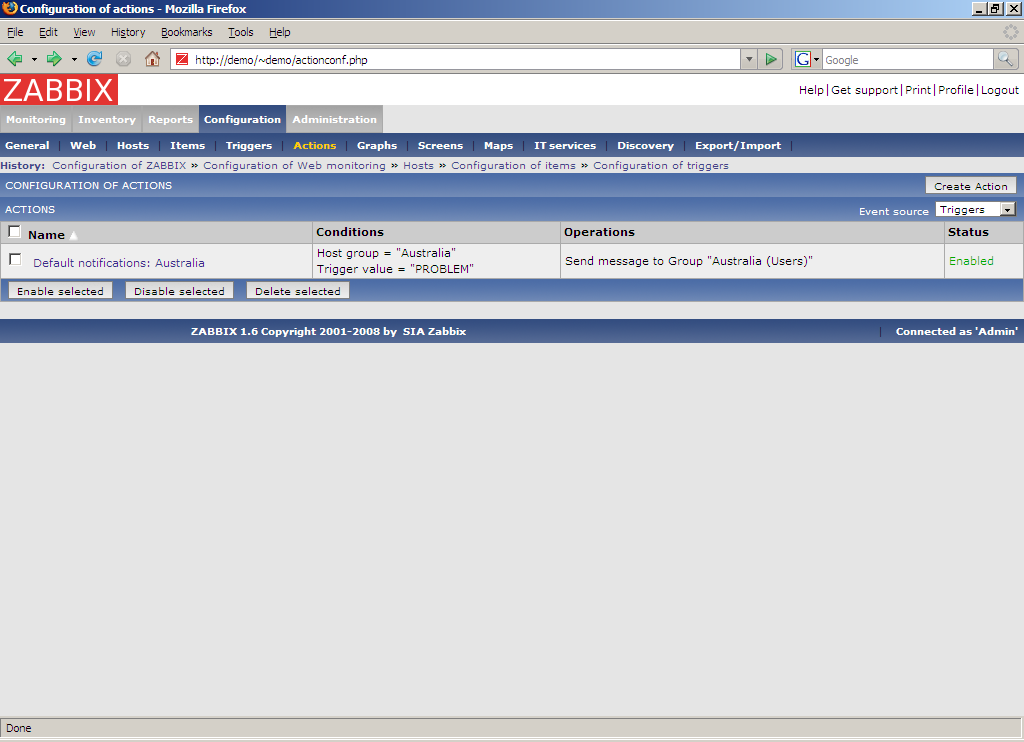Open the View menu
Screen dimensions: 1024x742
[x=84, y=32]
